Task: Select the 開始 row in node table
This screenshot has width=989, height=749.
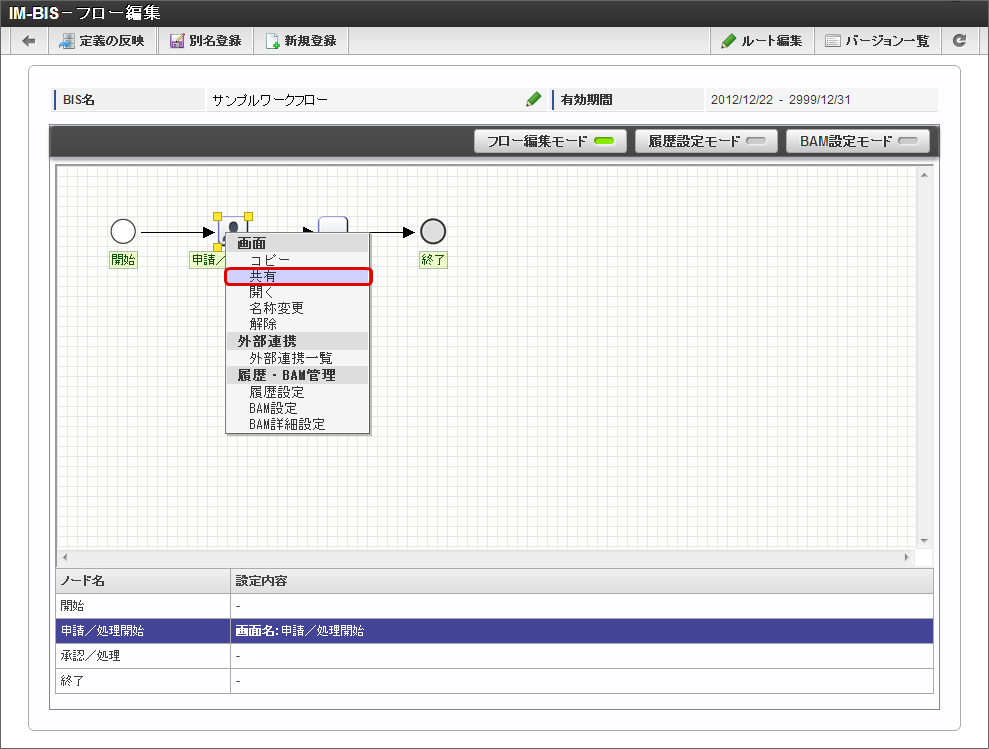Action: point(494,606)
